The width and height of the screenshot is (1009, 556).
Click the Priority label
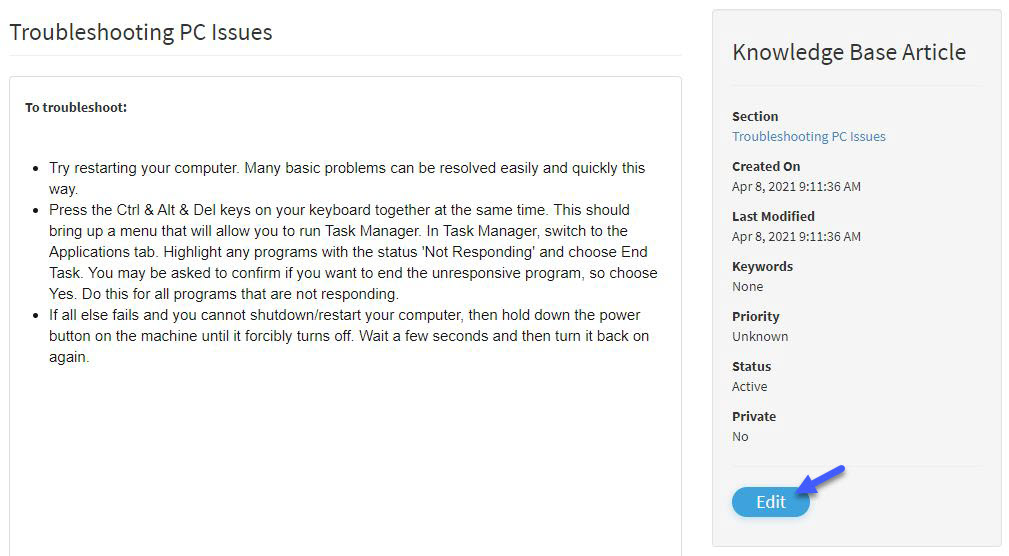tap(755, 317)
